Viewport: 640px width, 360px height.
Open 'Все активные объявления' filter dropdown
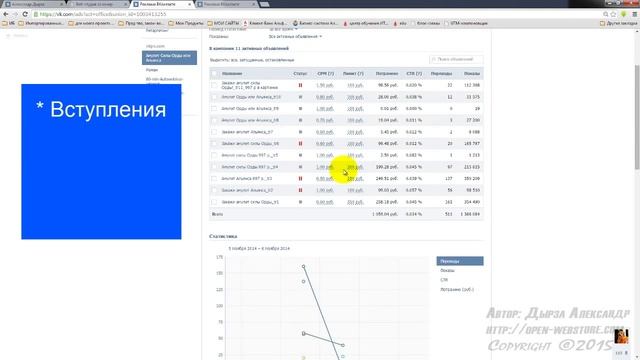pos(295,36)
